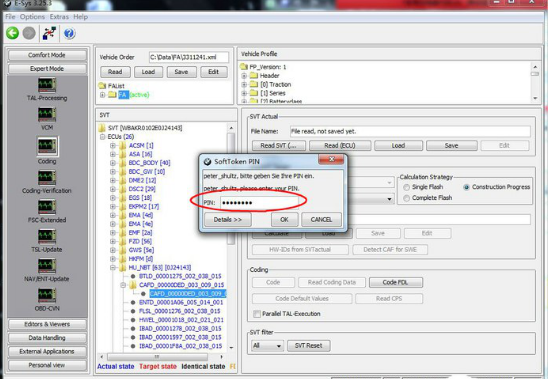The height and width of the screenshot is (379, 548).
Task: Collapse the HU_NBT [63] tree node
Action: click(113, 268)
